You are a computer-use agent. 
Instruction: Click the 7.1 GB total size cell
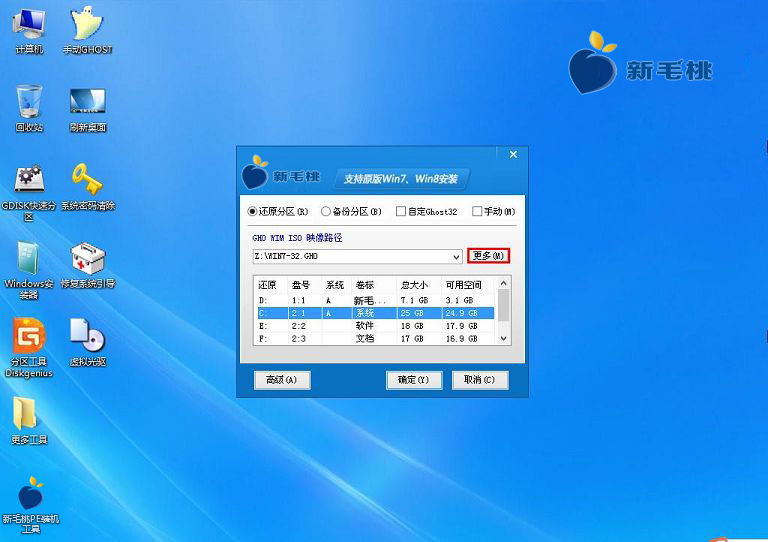pyautogui.click(x=414, y=300)
